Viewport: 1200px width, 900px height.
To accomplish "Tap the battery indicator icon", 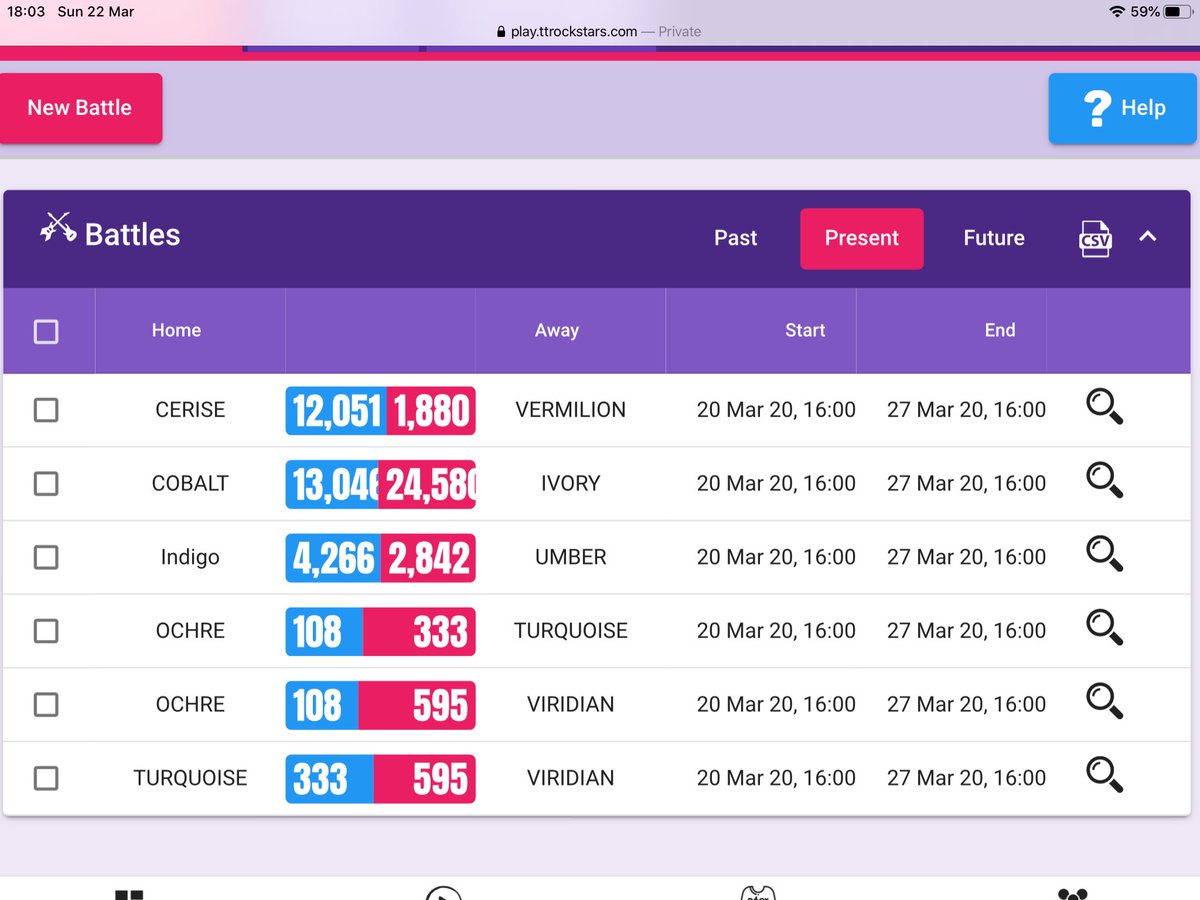I will [1179, 12].
